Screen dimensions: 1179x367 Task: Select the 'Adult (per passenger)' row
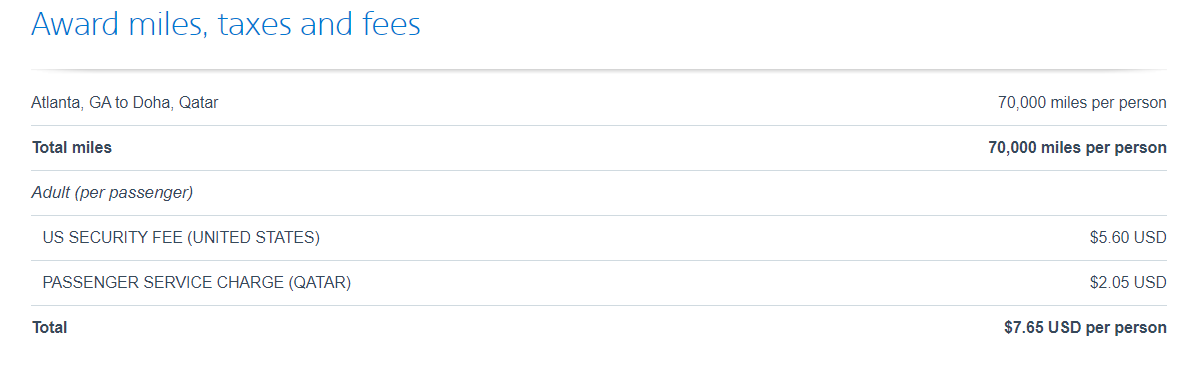point(599,193)
